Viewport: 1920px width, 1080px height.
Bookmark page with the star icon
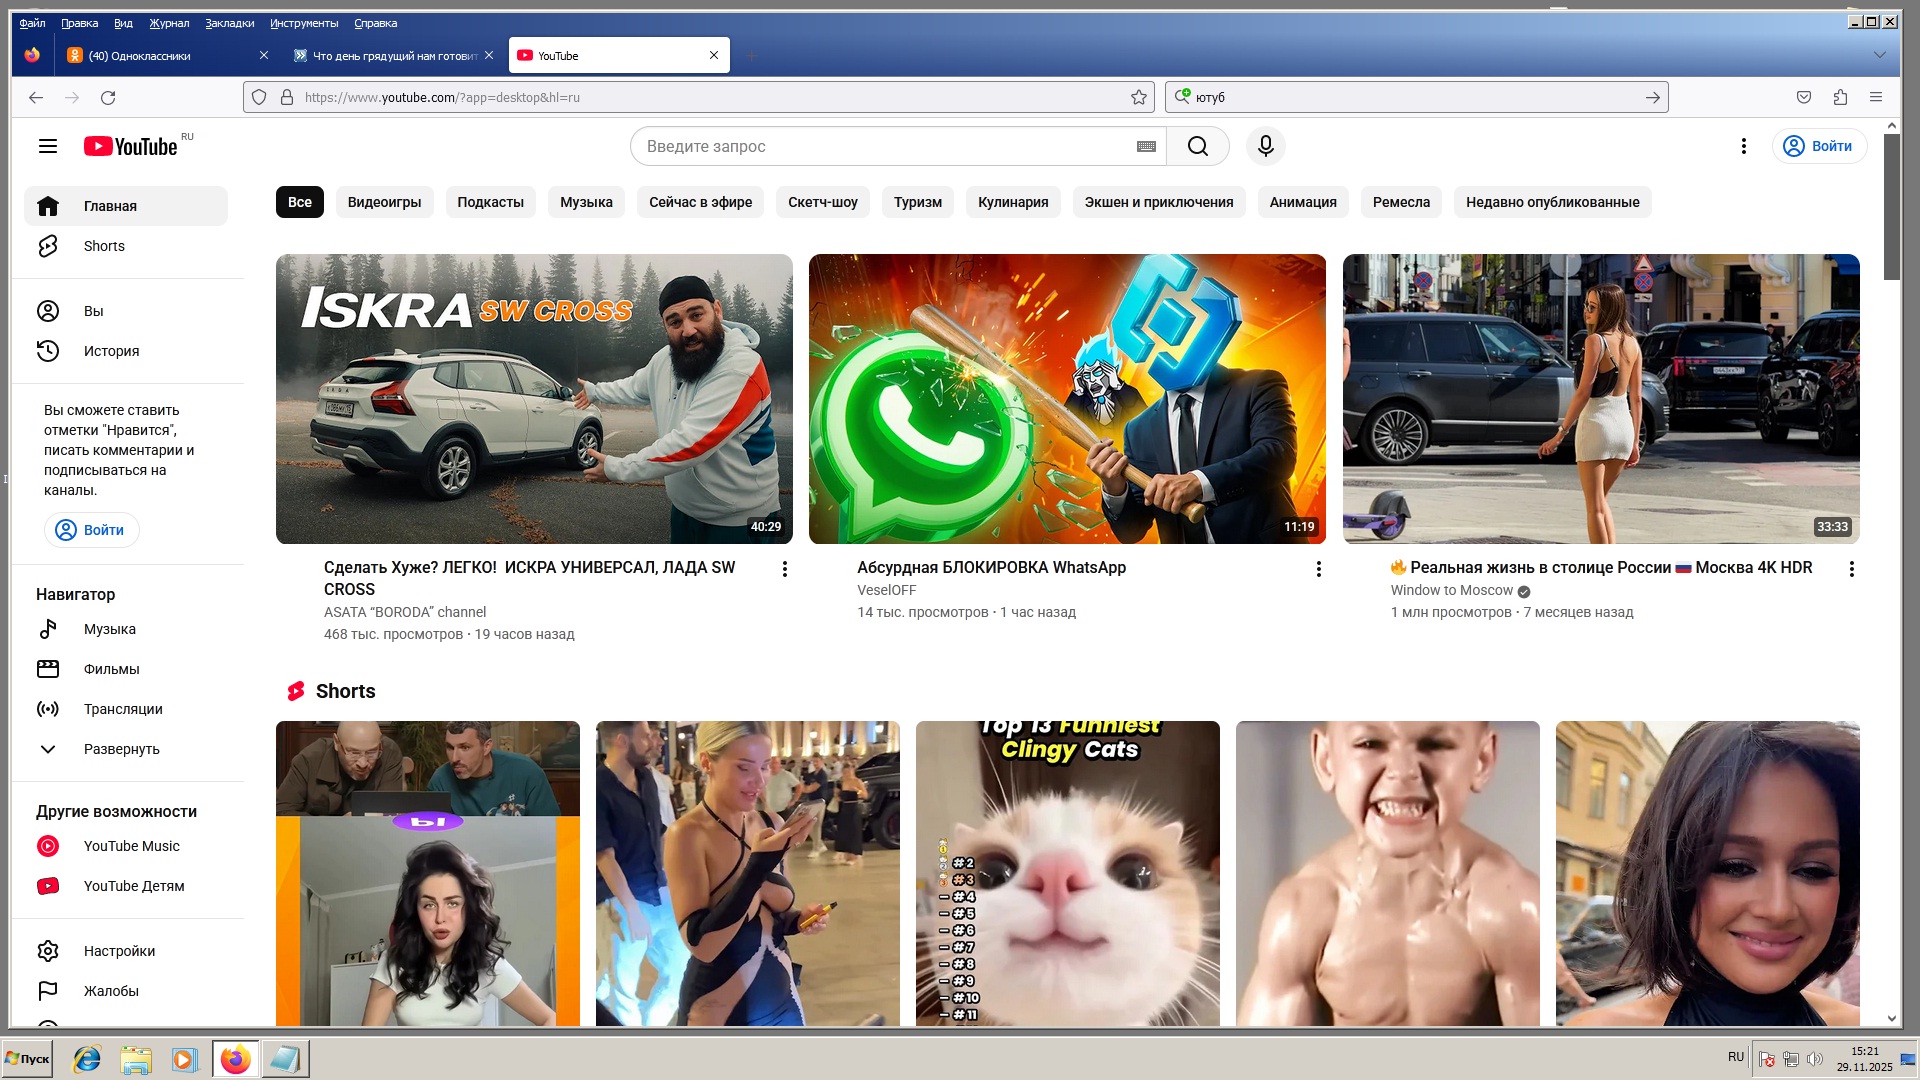(1138, 97)
